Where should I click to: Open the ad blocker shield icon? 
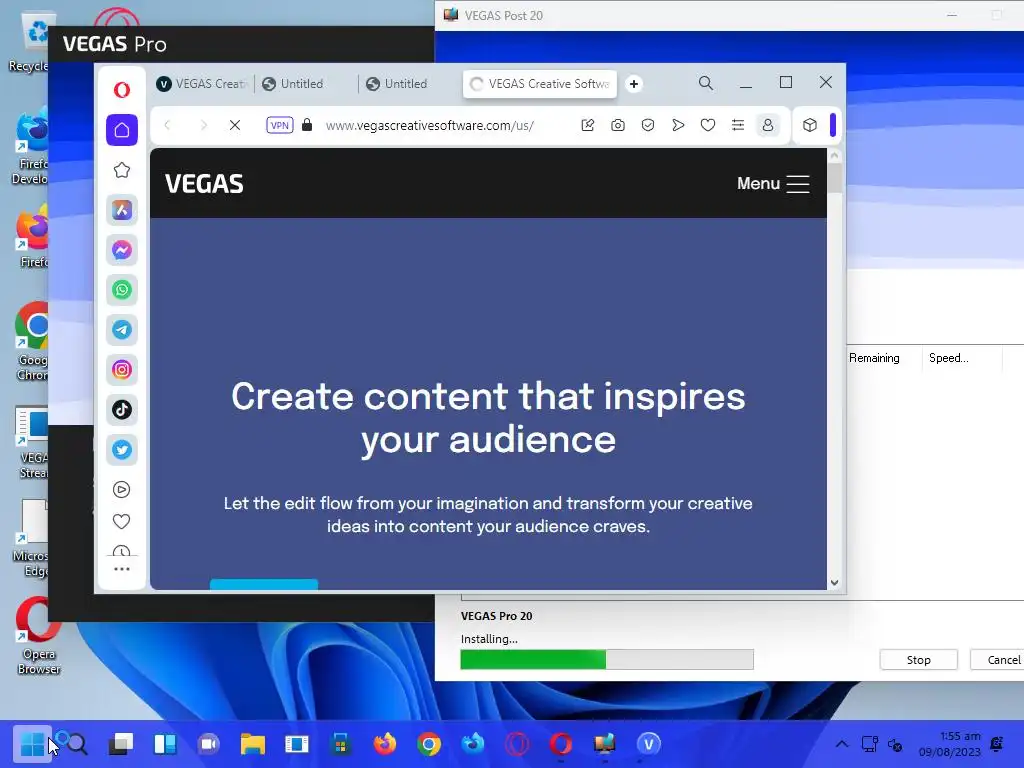[648, 125]
